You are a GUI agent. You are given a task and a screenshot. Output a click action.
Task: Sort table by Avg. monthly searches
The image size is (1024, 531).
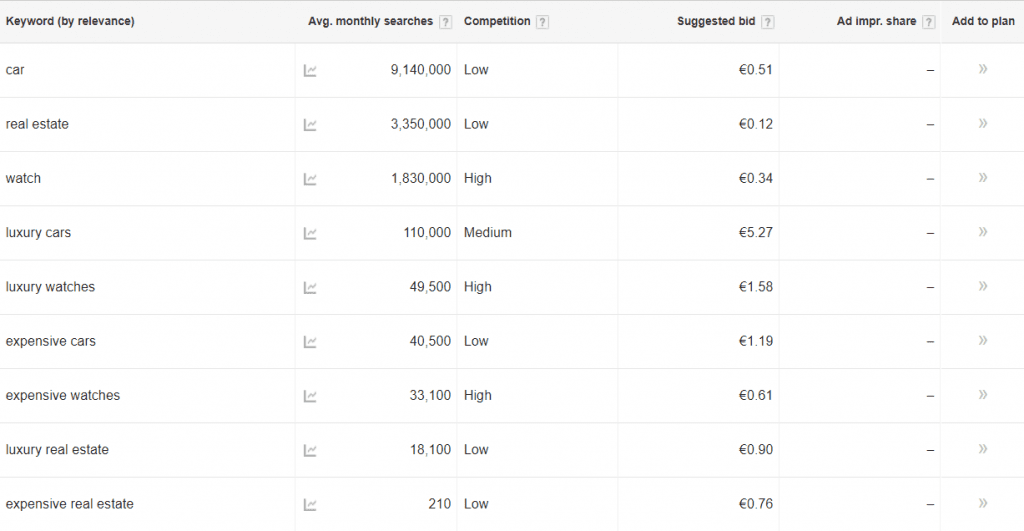(x=370, y=21)
